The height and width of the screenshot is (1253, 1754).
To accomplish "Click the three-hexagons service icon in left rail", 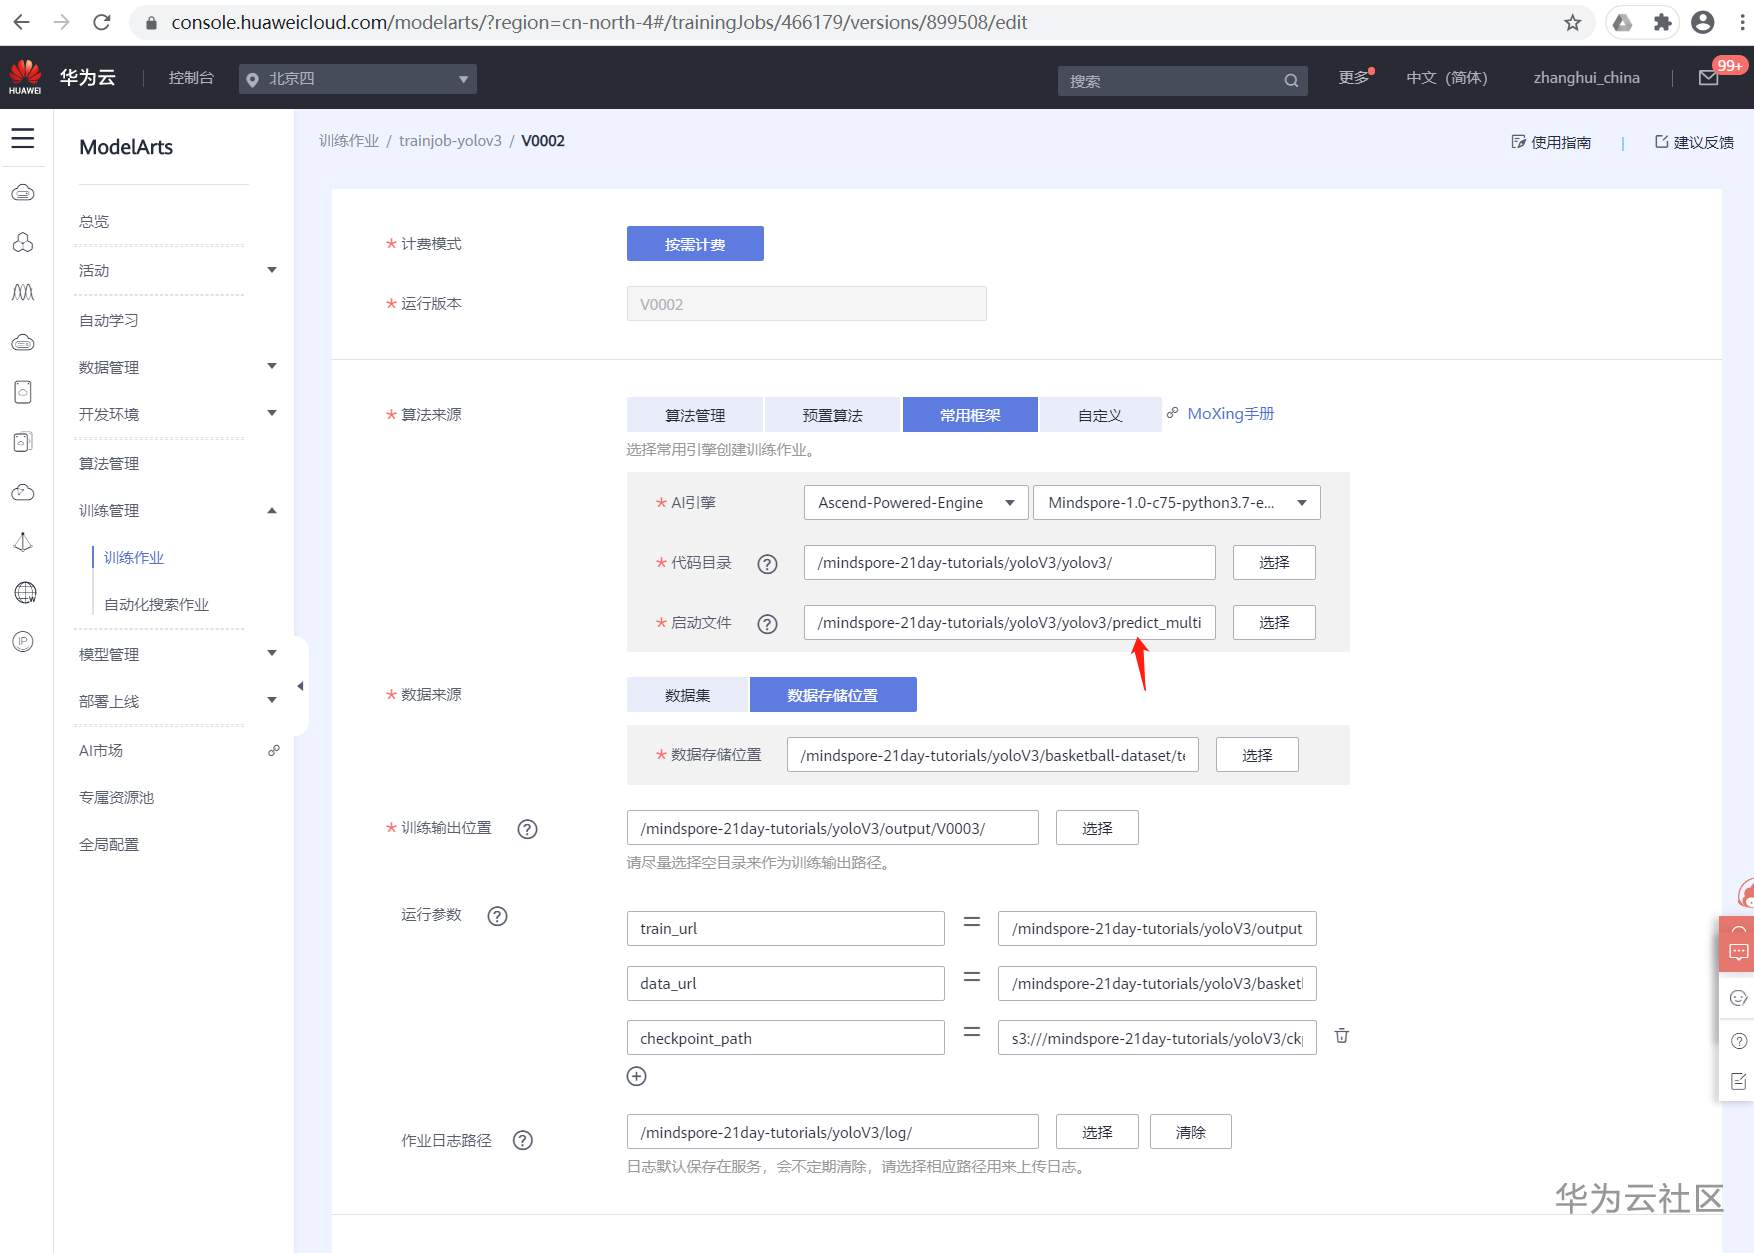I will pyautogui.click(x=23, y=242).
